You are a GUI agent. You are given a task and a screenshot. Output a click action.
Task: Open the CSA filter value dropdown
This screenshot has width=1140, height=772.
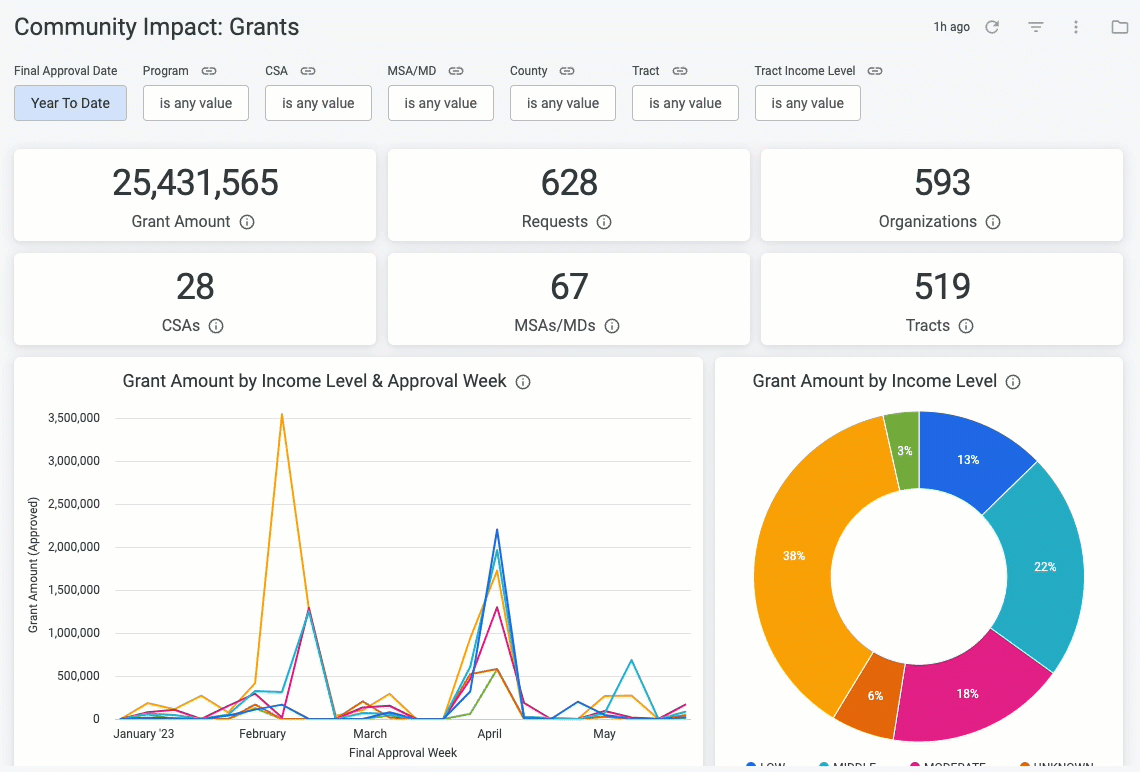318,103
